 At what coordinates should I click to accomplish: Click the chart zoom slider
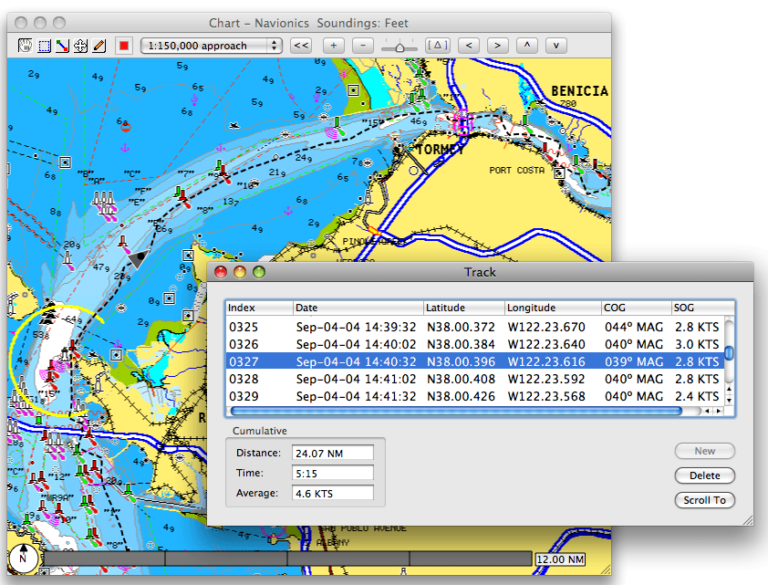[400, 46]
